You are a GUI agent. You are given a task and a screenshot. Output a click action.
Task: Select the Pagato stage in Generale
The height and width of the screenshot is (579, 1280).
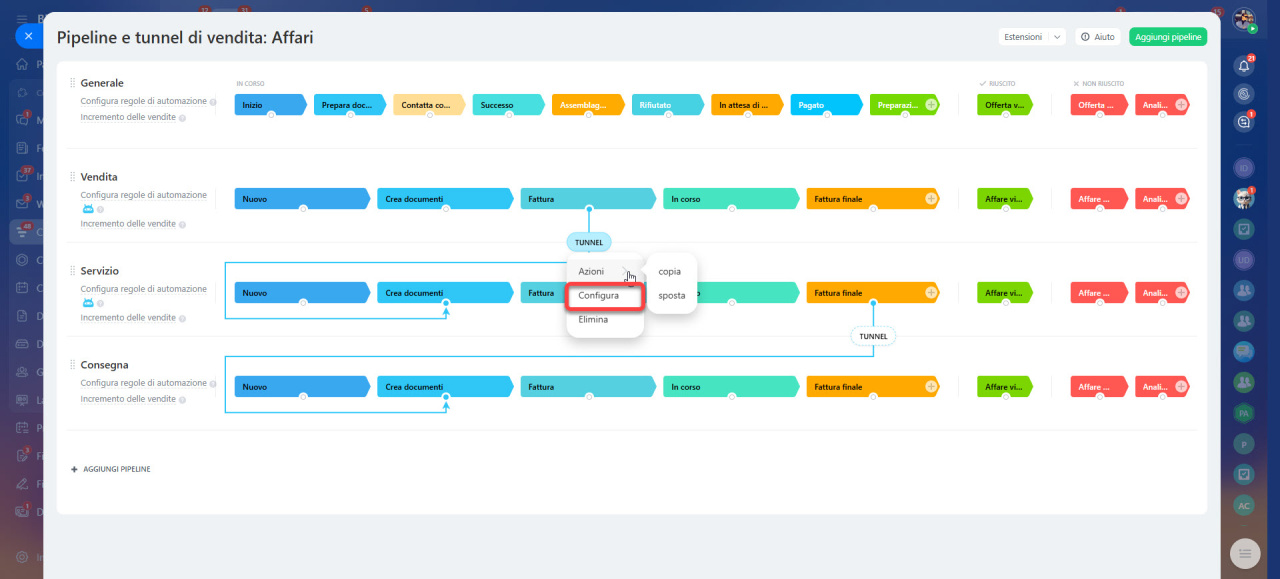click(x=826, y=104)
